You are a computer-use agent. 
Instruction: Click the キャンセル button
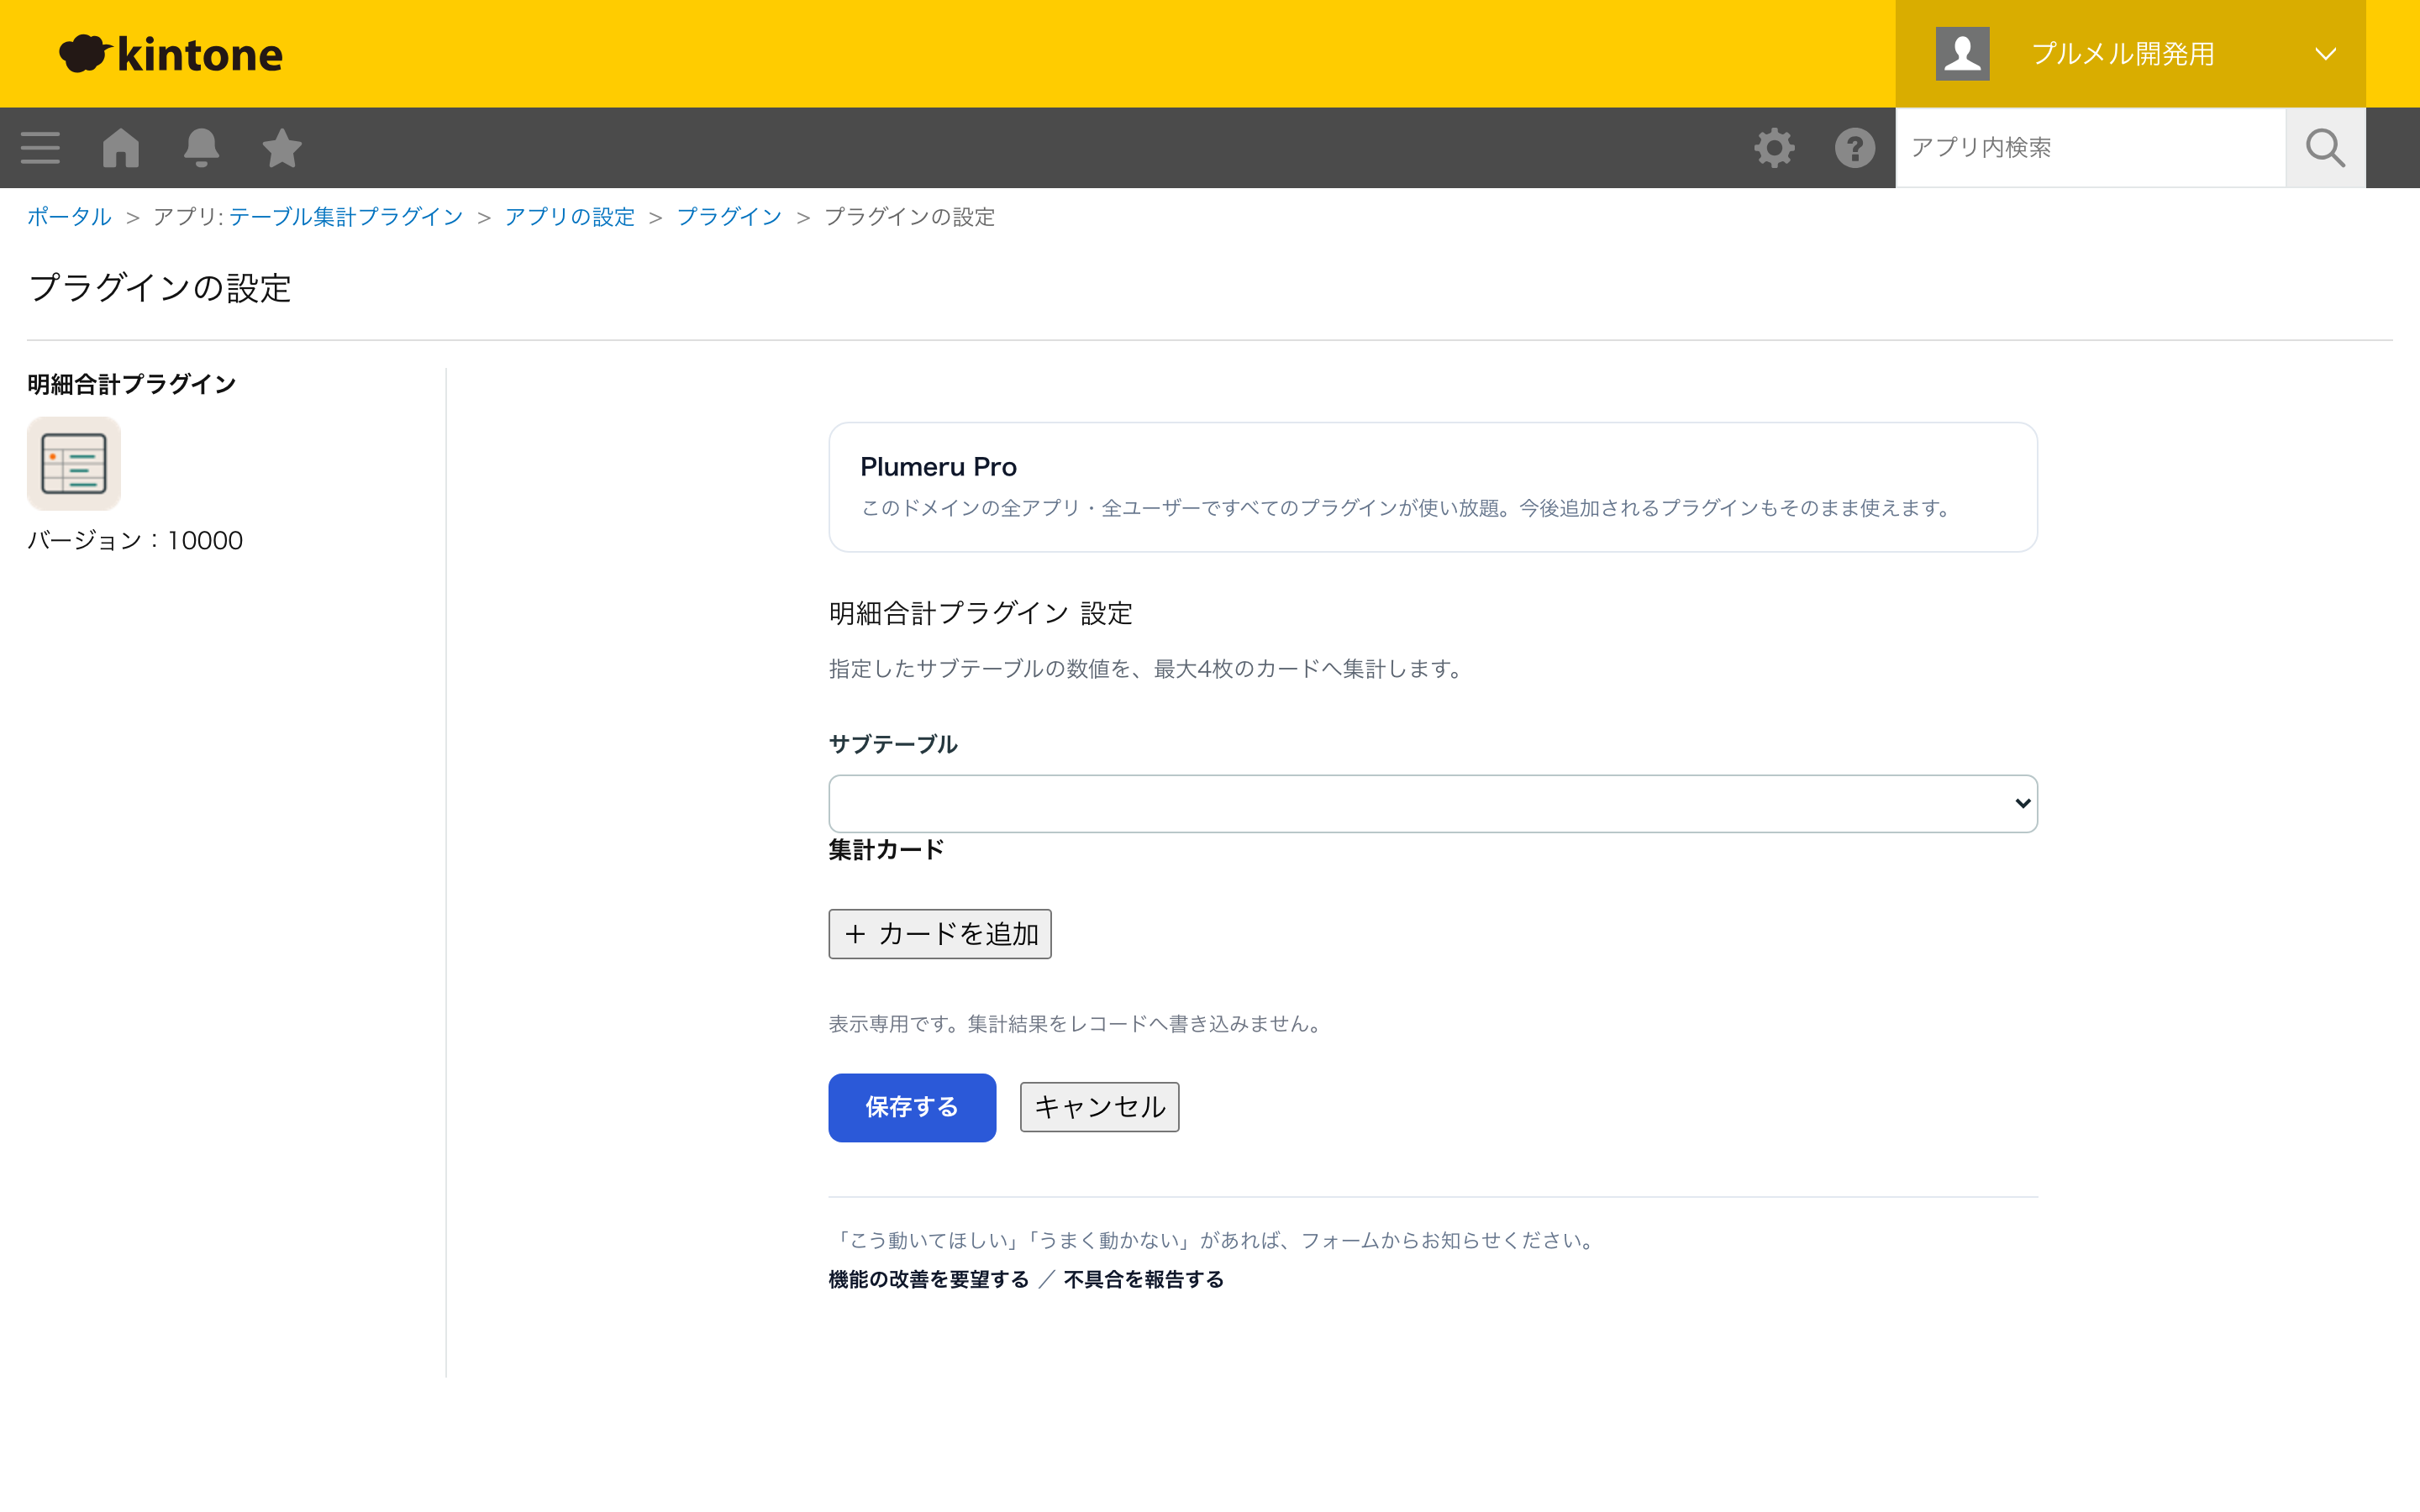coord(1100,1107)
